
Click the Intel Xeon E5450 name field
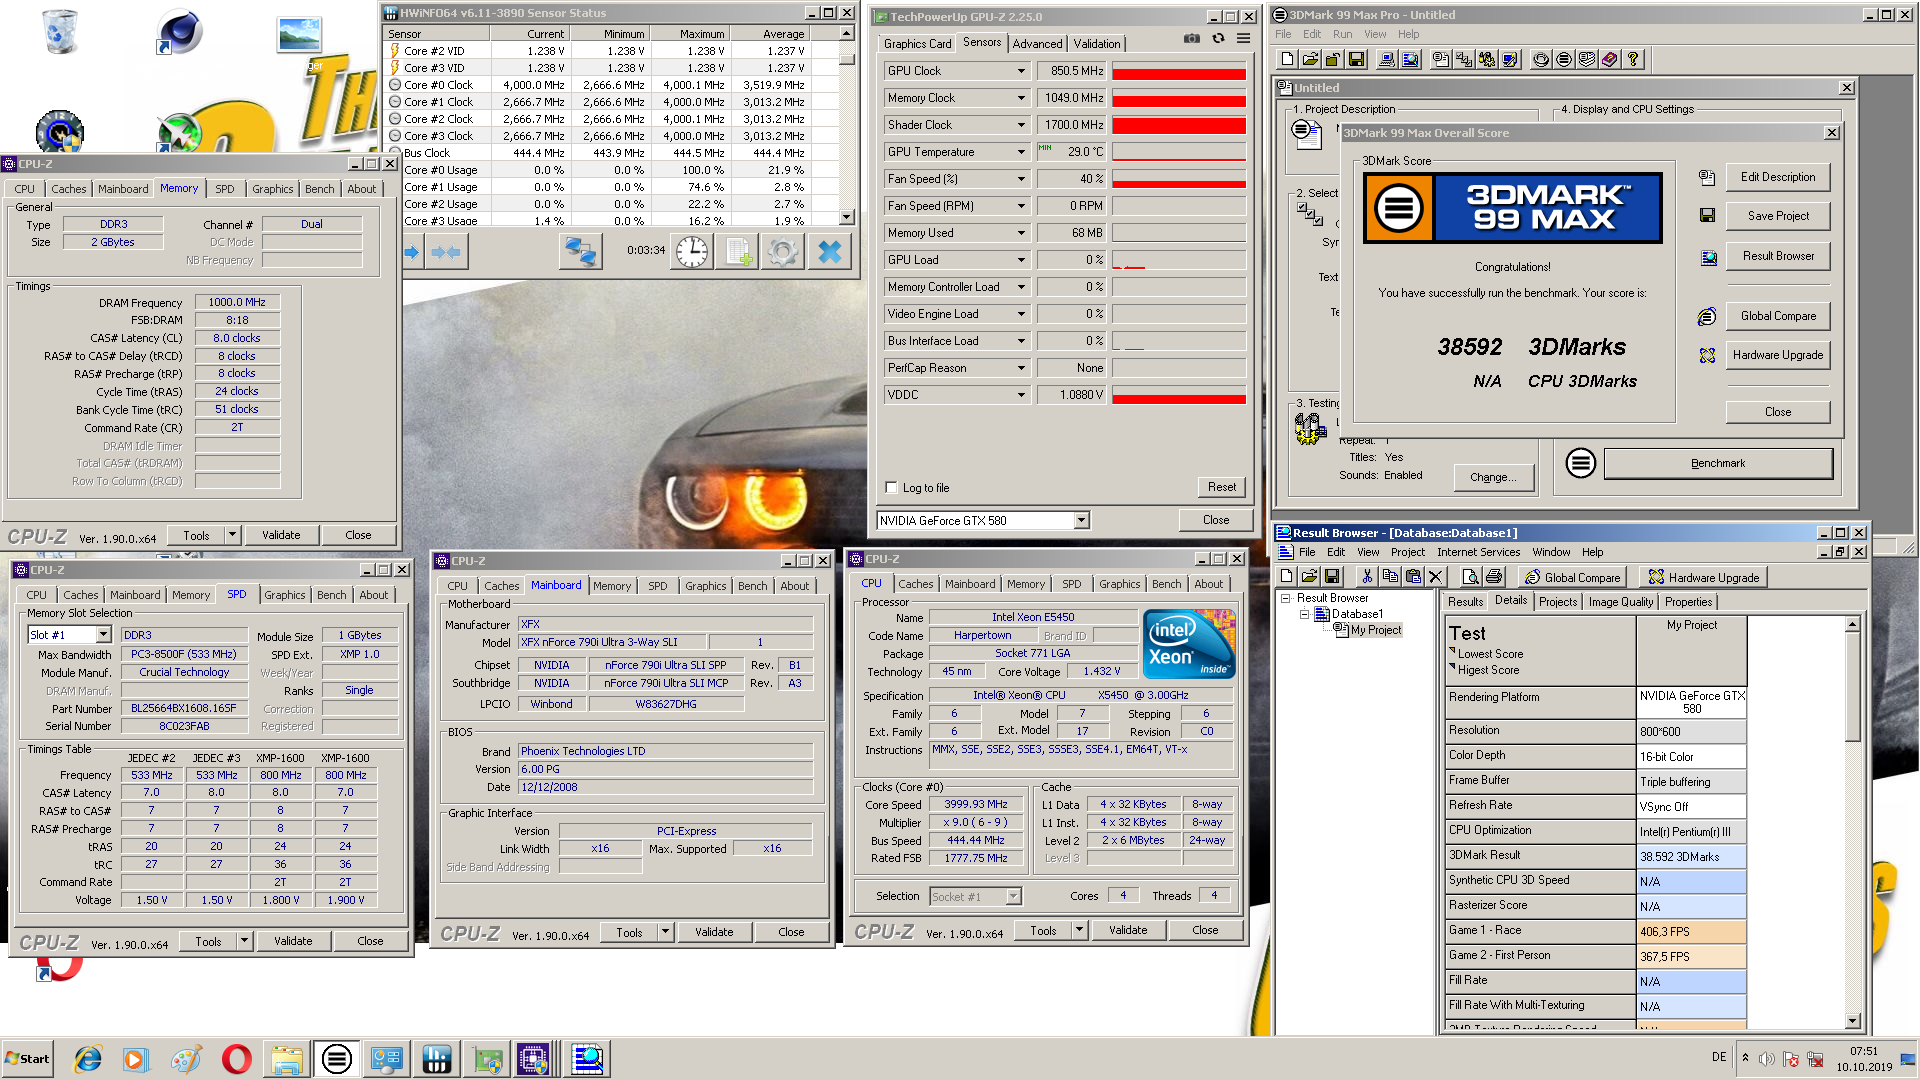[1032, 618]
